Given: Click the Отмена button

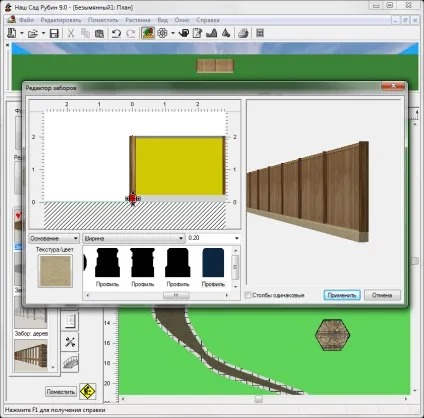Looking at the screenshot, I should [x=382, y=295].
